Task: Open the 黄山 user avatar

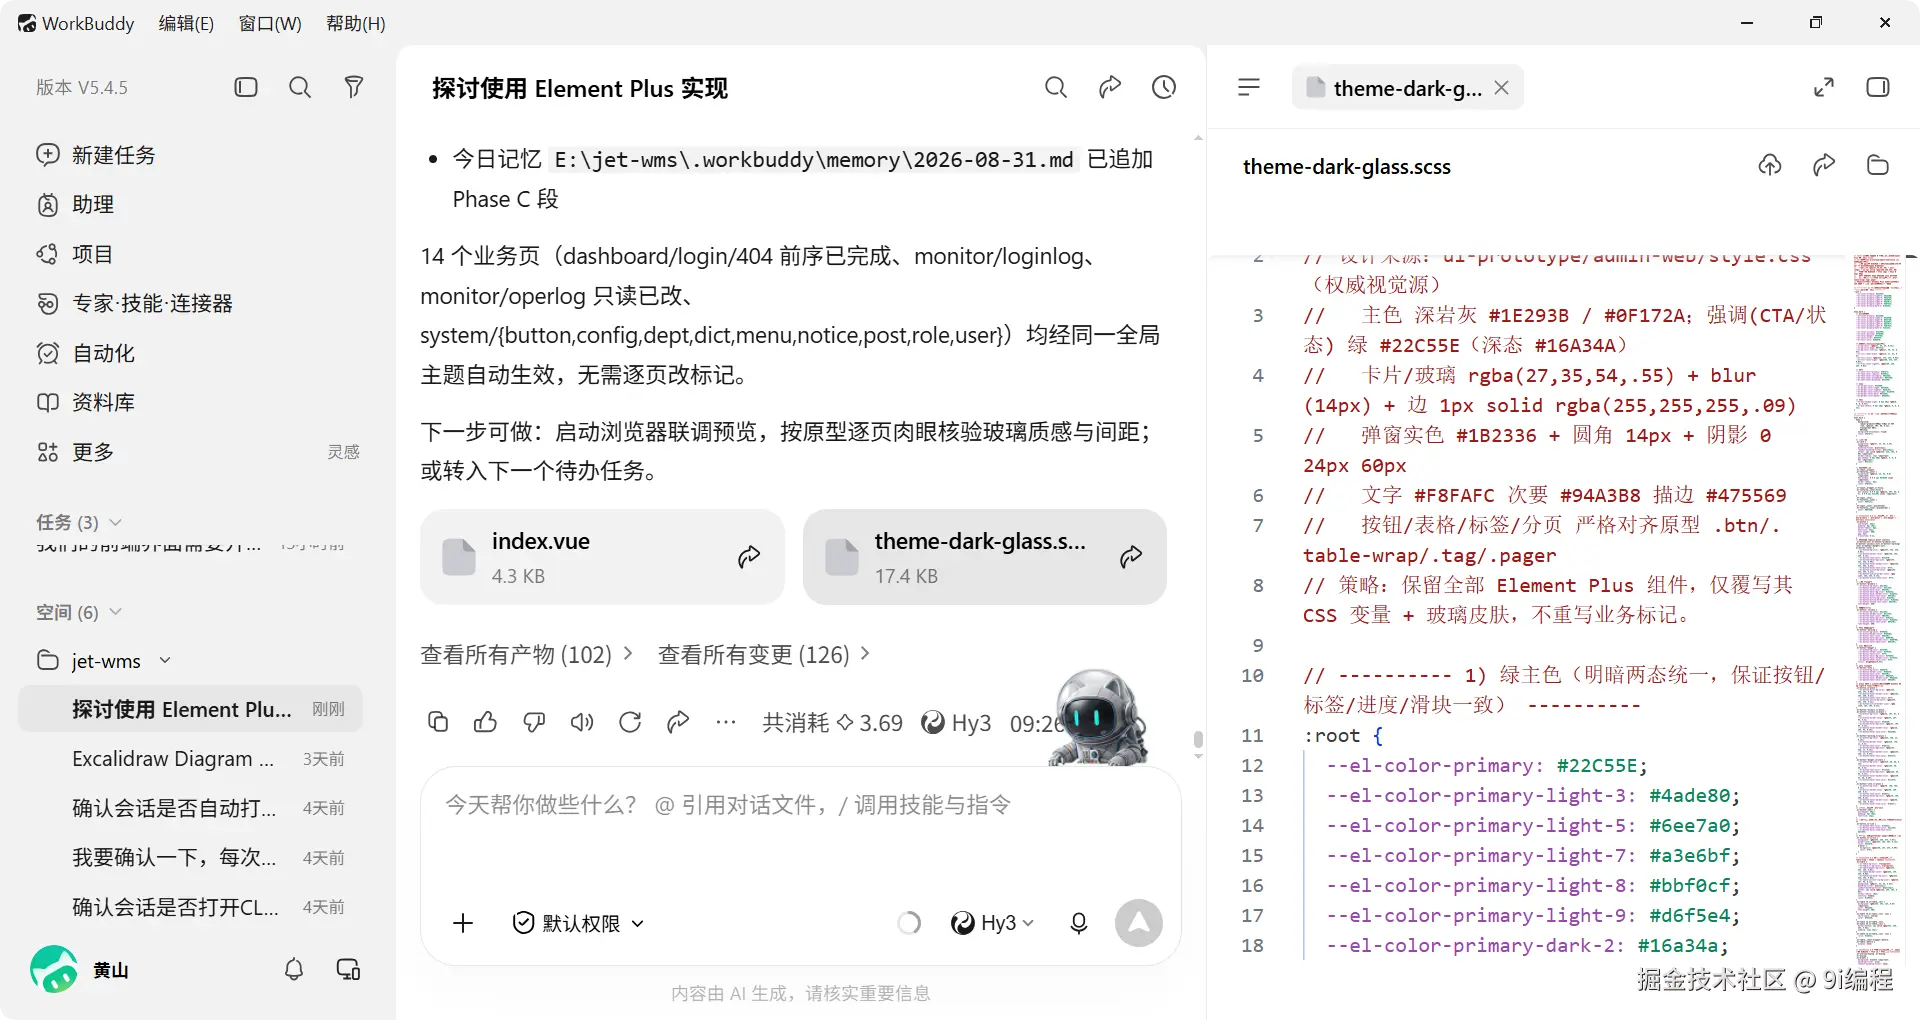Action: coord(54,969)
